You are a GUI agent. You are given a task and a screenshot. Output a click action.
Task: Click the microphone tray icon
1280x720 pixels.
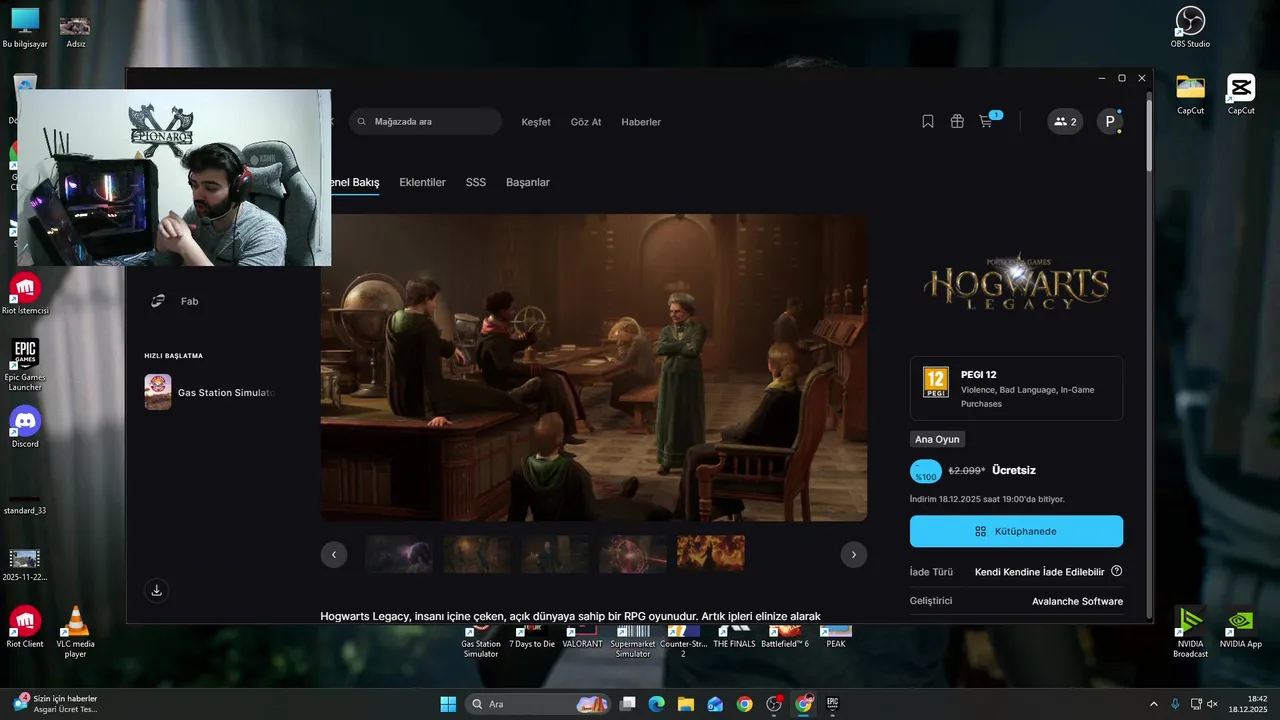pyautogui.click(x=1175, y=704)
